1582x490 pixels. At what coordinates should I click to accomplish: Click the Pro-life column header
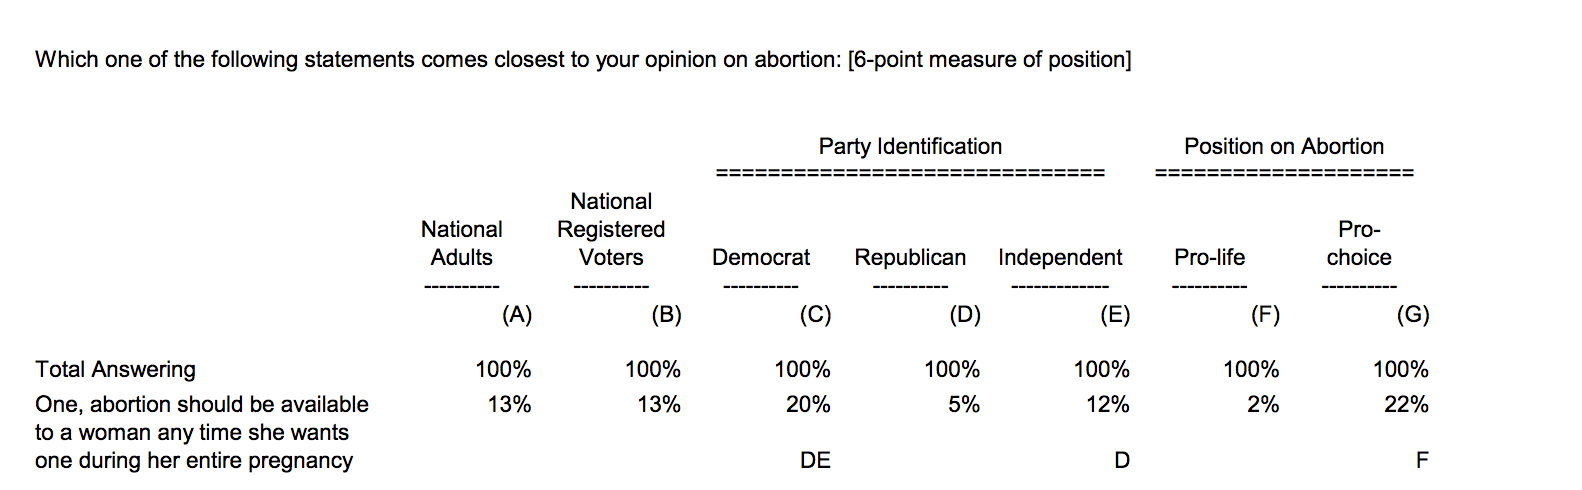click(1209, 257)
